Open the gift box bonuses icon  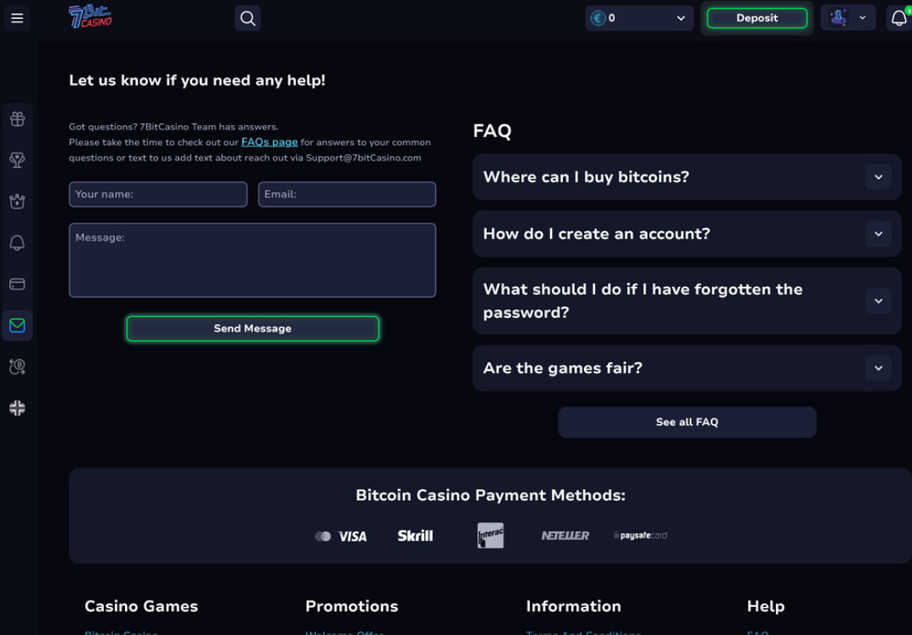coord(17,119)
